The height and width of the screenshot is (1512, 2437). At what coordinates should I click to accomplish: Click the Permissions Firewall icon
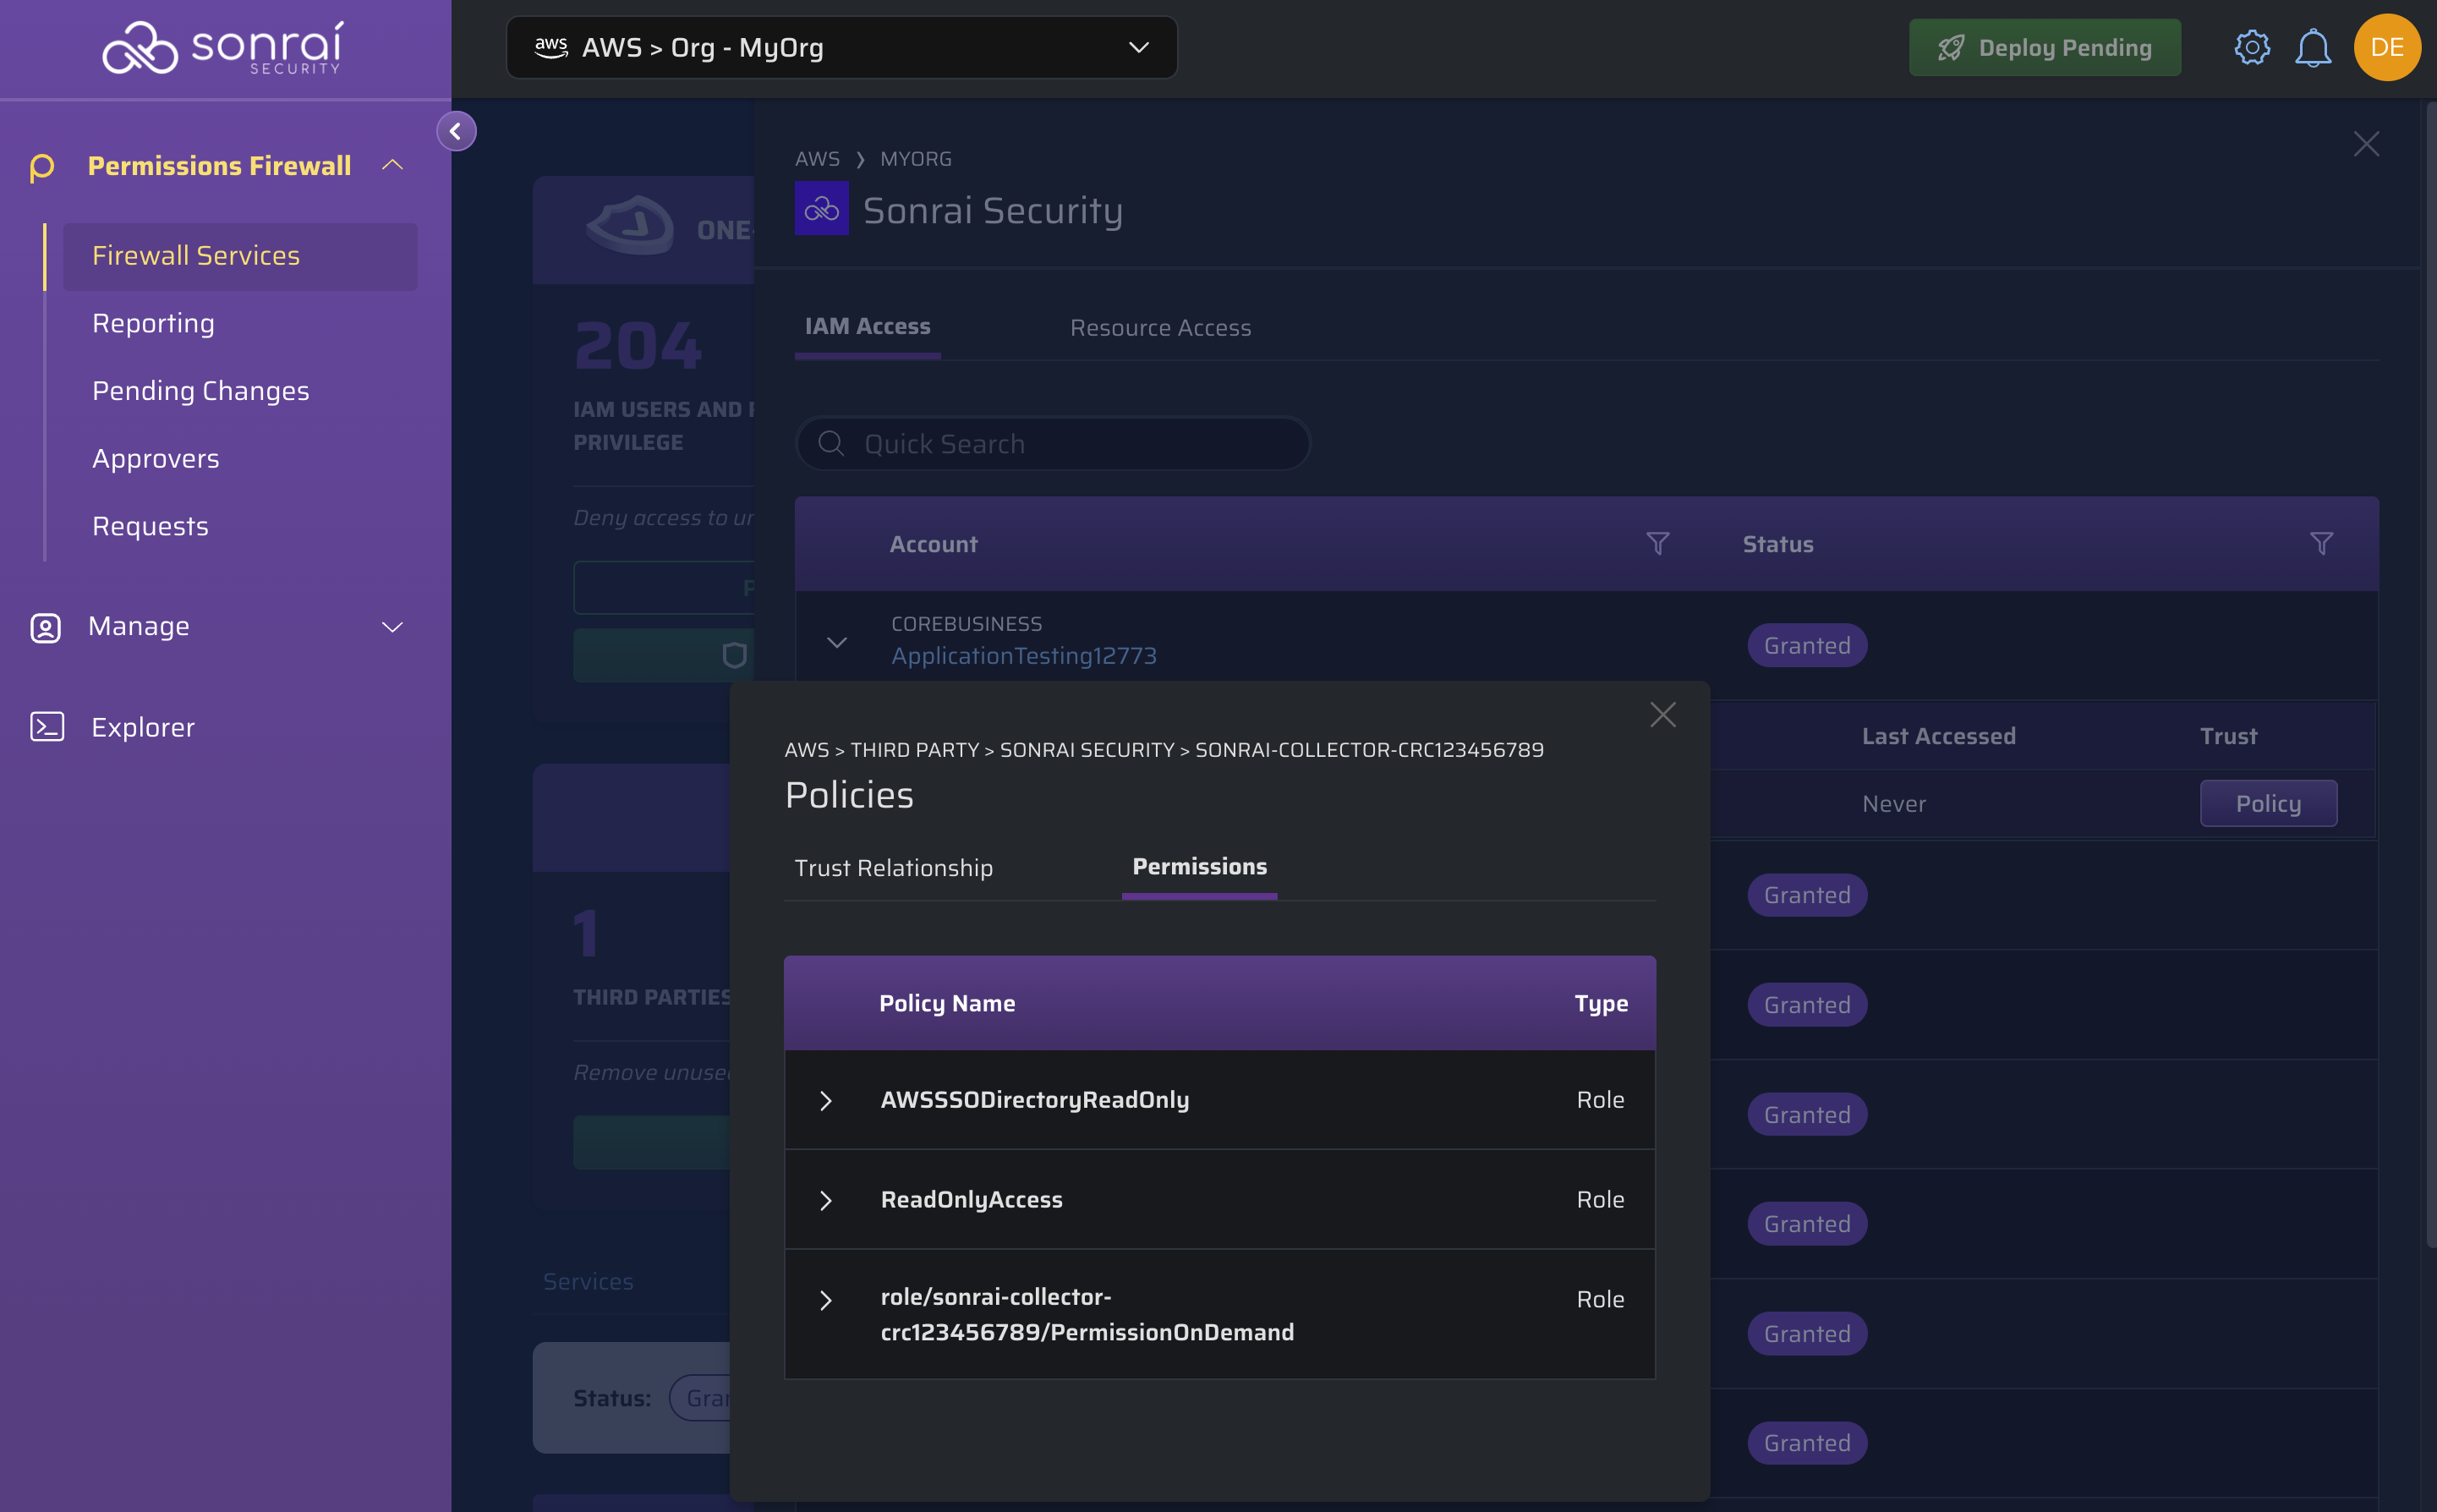click(42, 167)
